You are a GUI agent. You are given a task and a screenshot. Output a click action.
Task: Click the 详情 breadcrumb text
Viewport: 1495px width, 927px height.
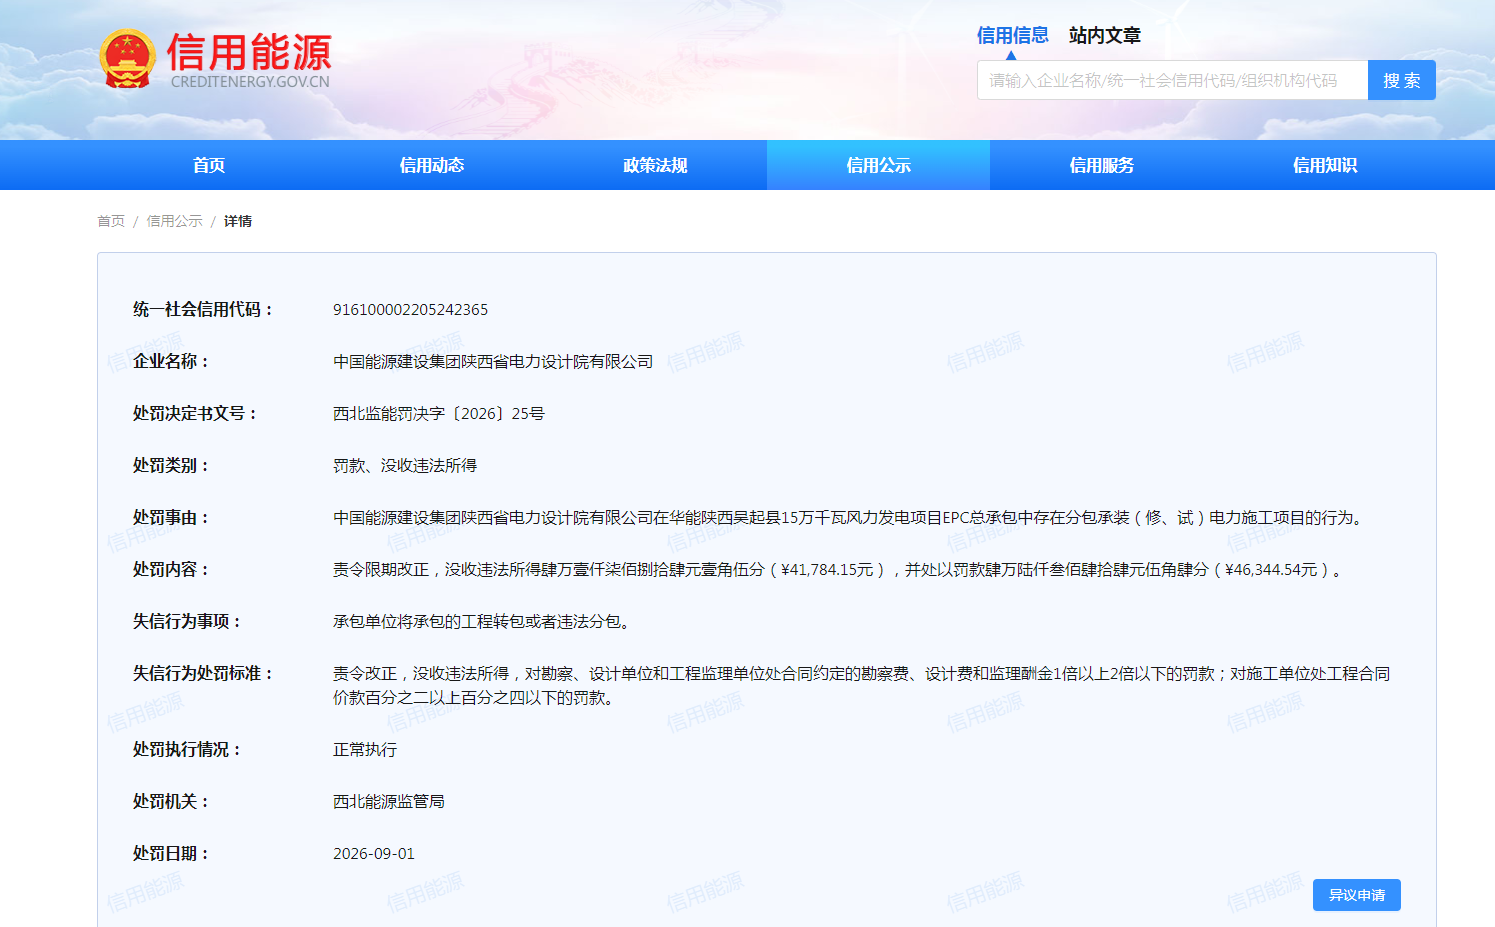pos(238,221)
